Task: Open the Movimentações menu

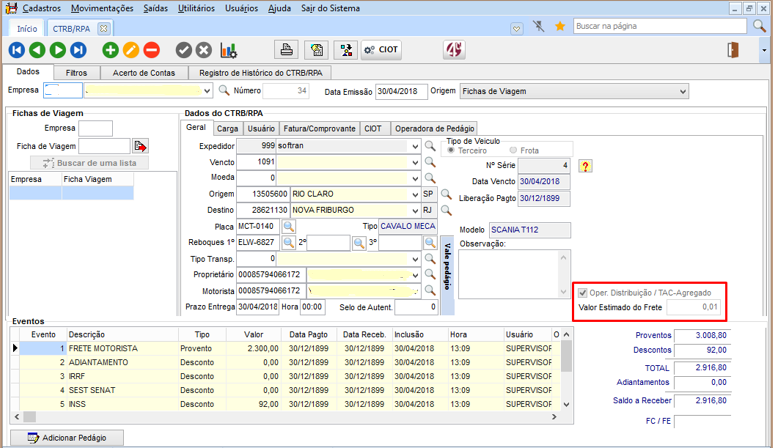Action: 103,7
